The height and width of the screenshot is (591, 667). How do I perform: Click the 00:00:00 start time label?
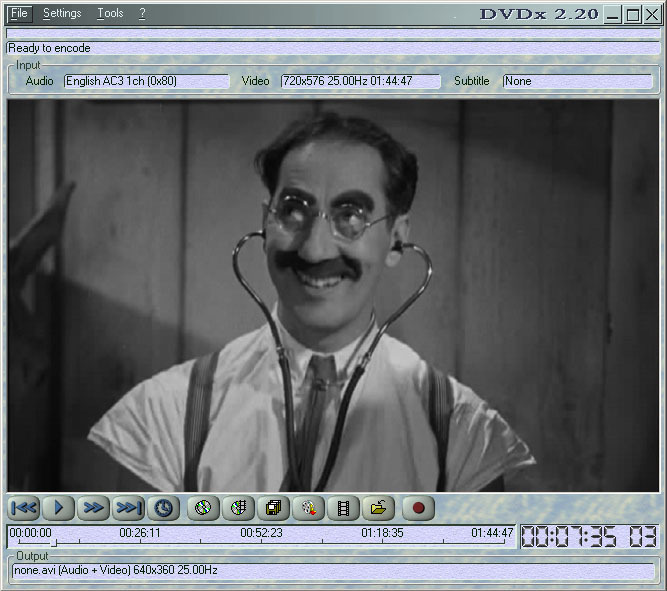(x=30, y=533)
